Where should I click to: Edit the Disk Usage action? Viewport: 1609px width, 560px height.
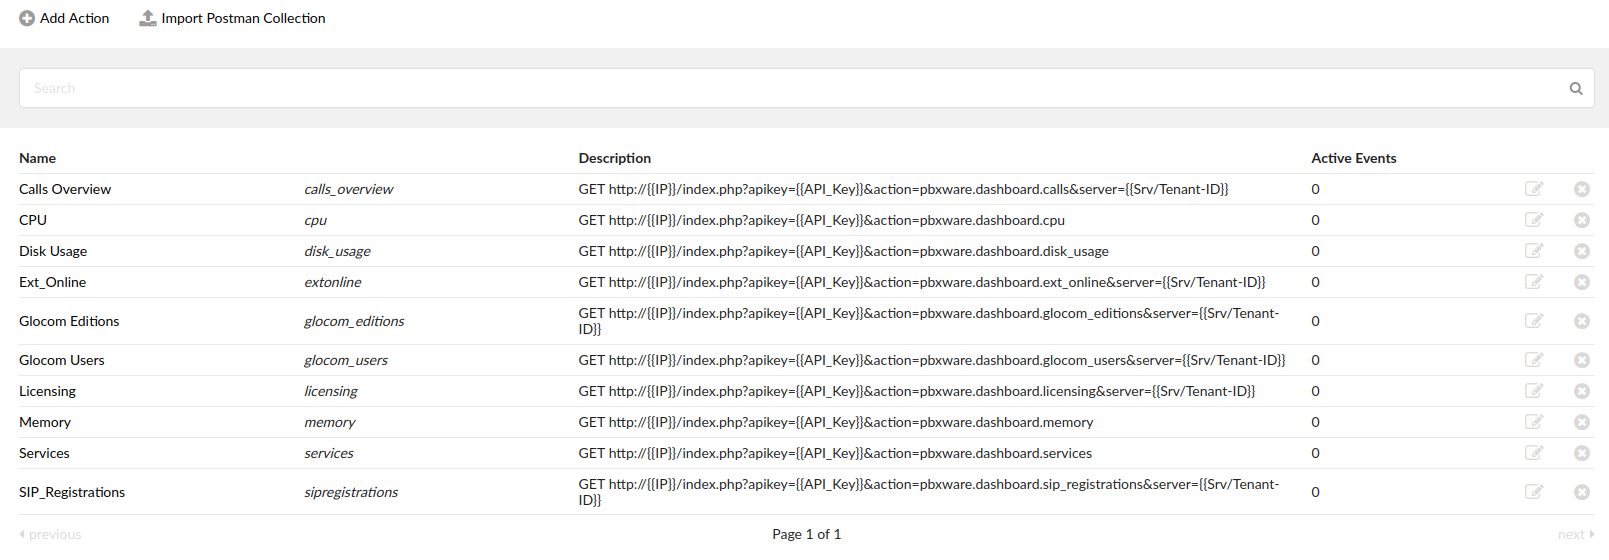coord(1534,251)
